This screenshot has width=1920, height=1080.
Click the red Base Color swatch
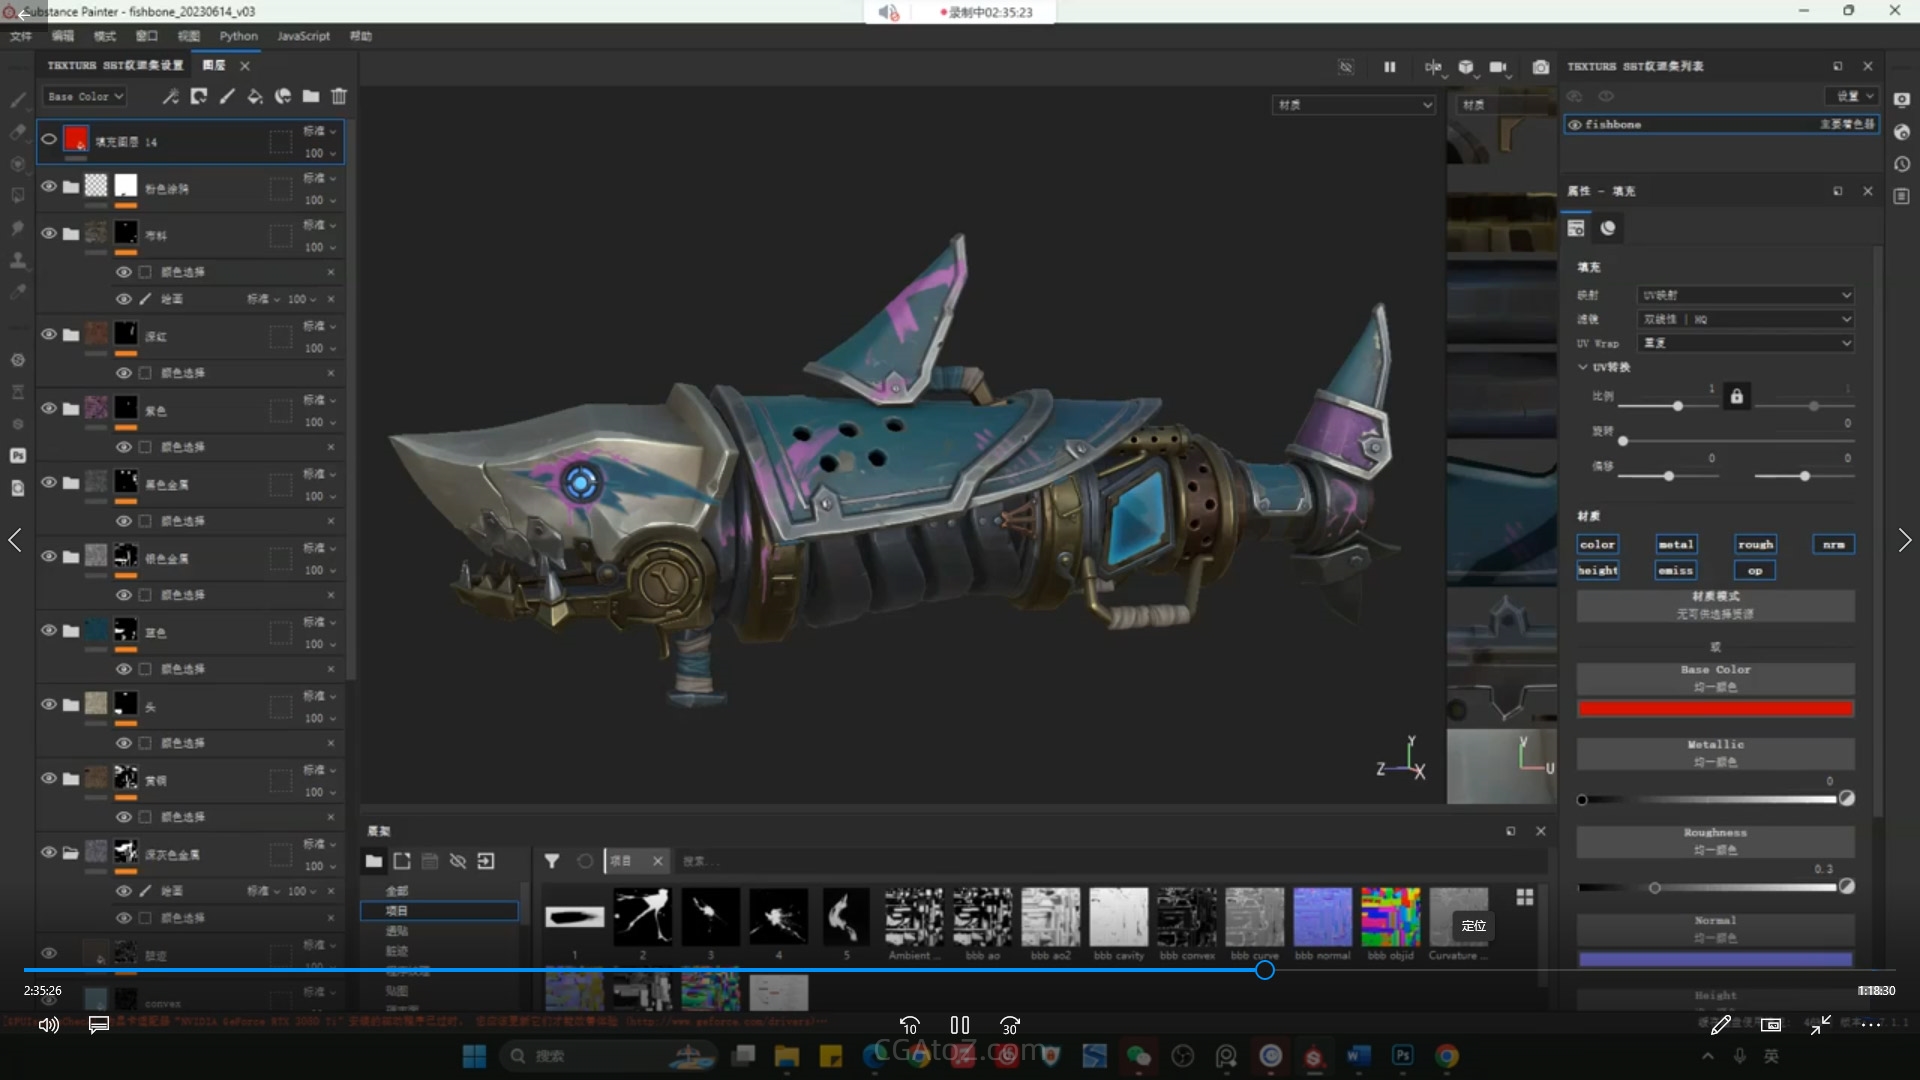[x=1715, y=709]
